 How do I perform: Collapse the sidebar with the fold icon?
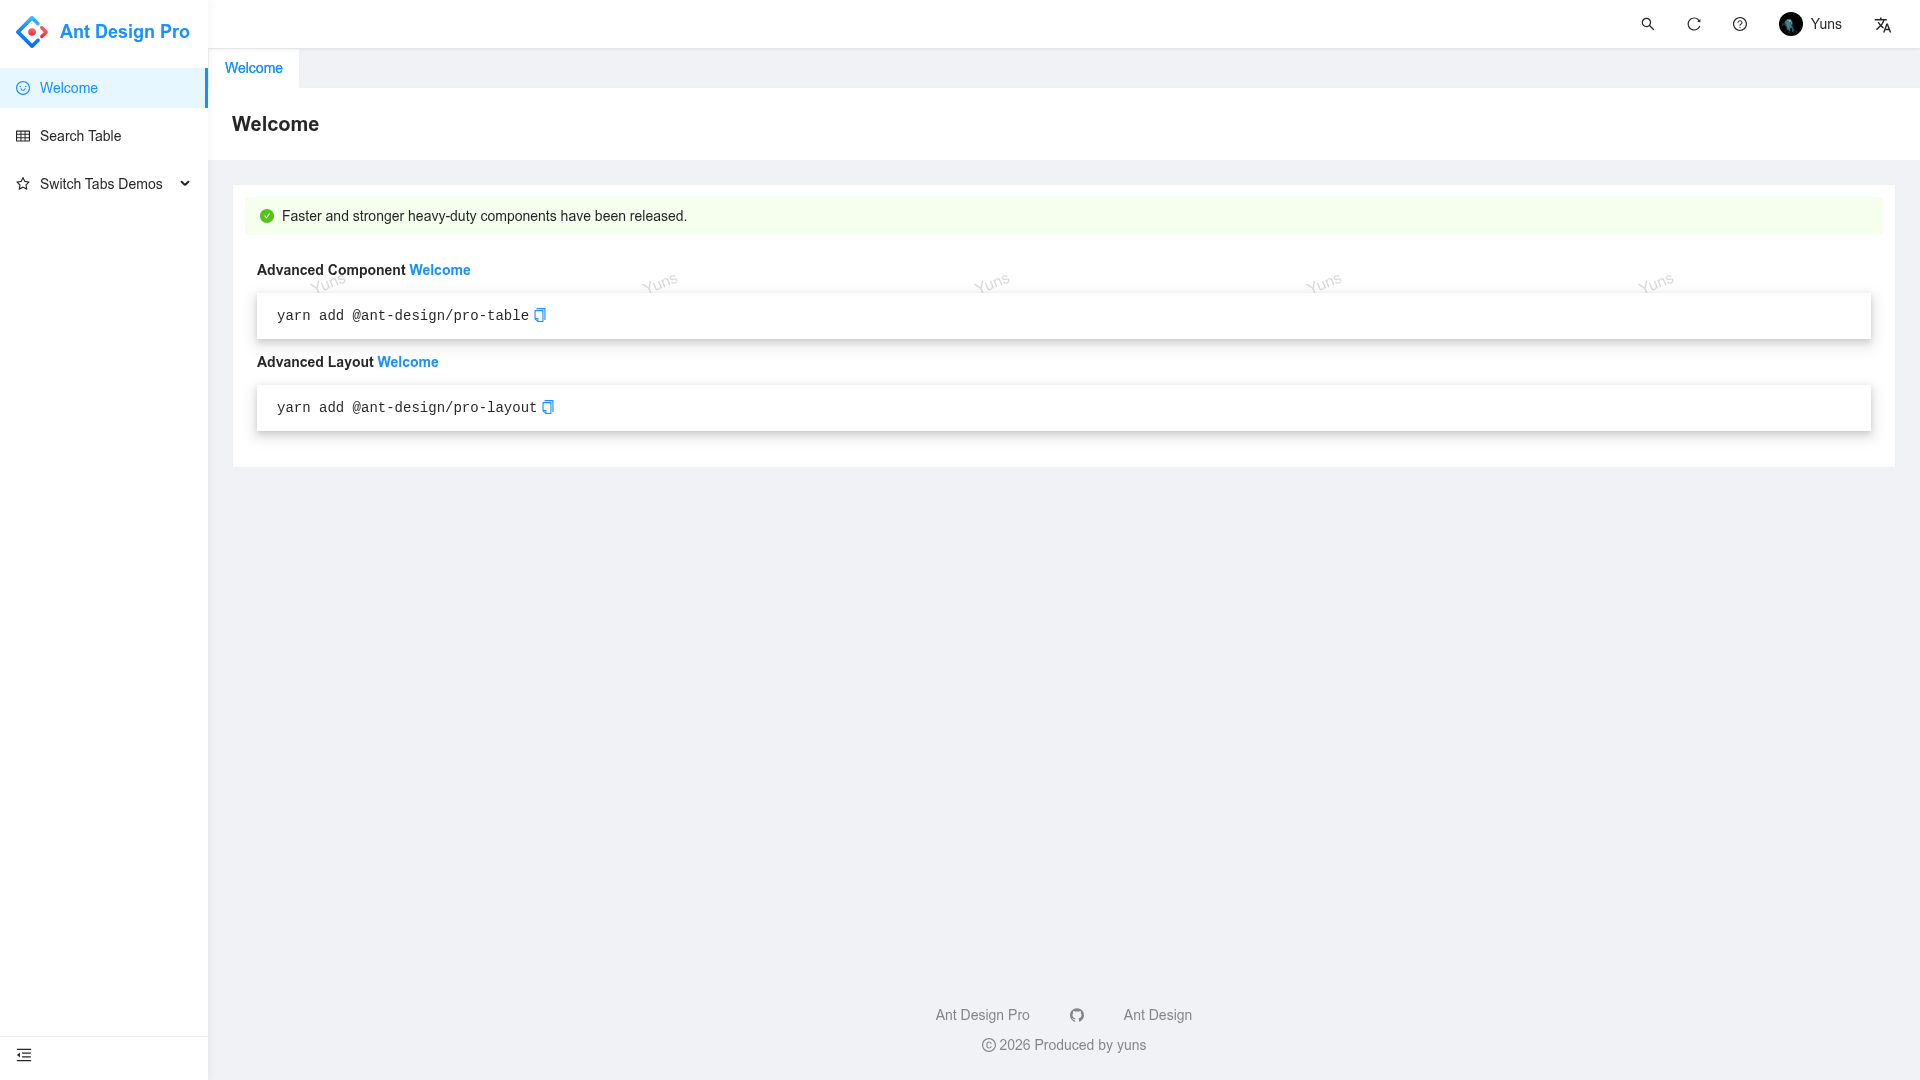click(x=24, y=1055)
